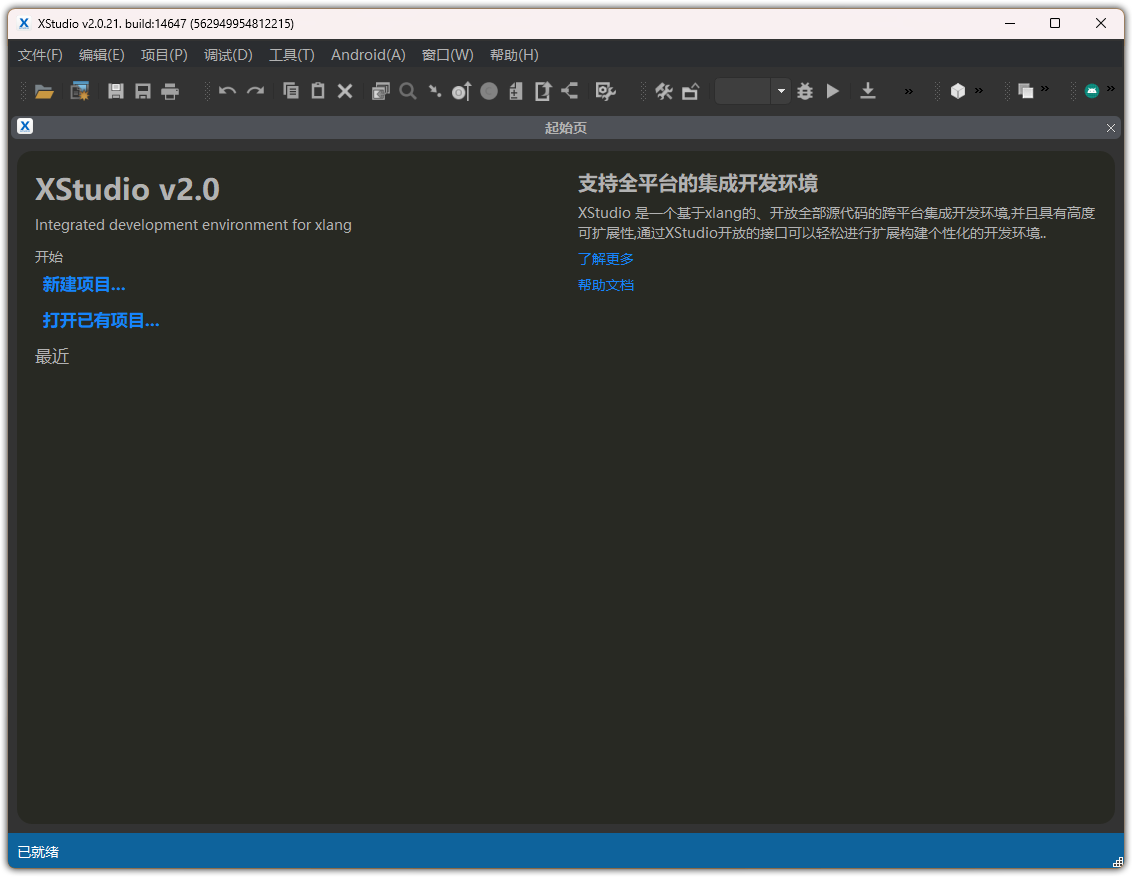Click the first floppy disk save icon
Screen dimensions: 1132x880
click(116, 91)
